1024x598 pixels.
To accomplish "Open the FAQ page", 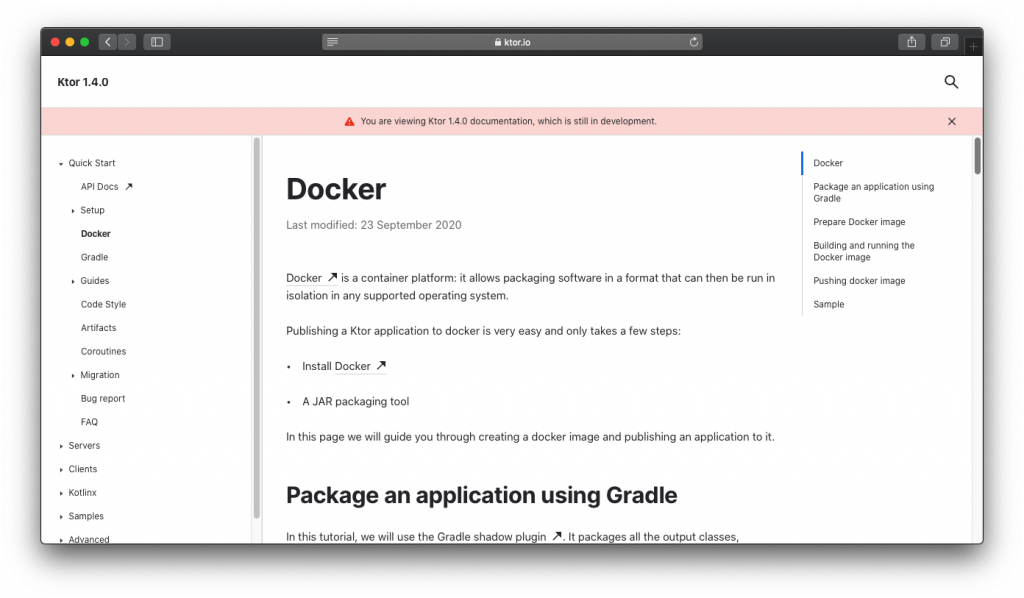I will (x=89, y=422).
